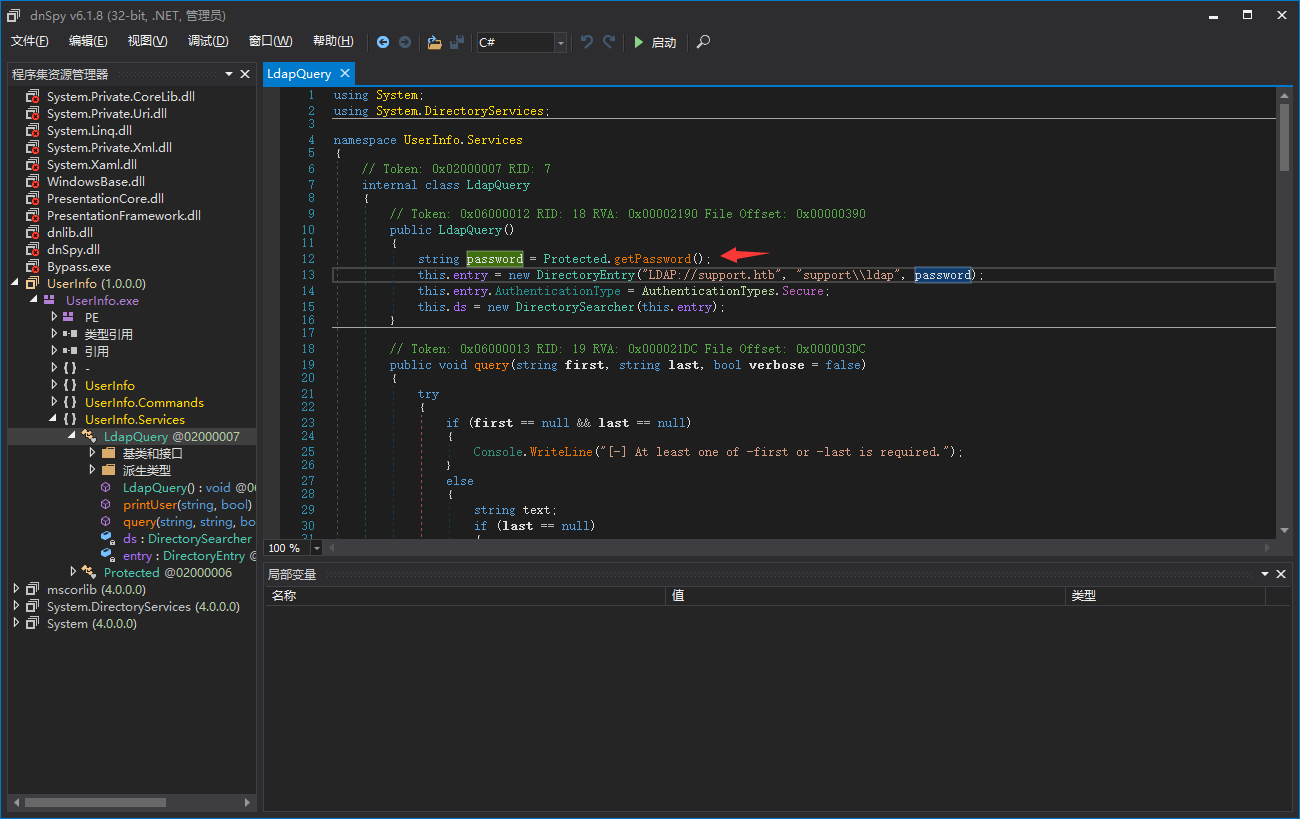This screenshot has height=819, width=1300.
Task: Open the 调试(D) menu
Action: click(x=208, y=41)
